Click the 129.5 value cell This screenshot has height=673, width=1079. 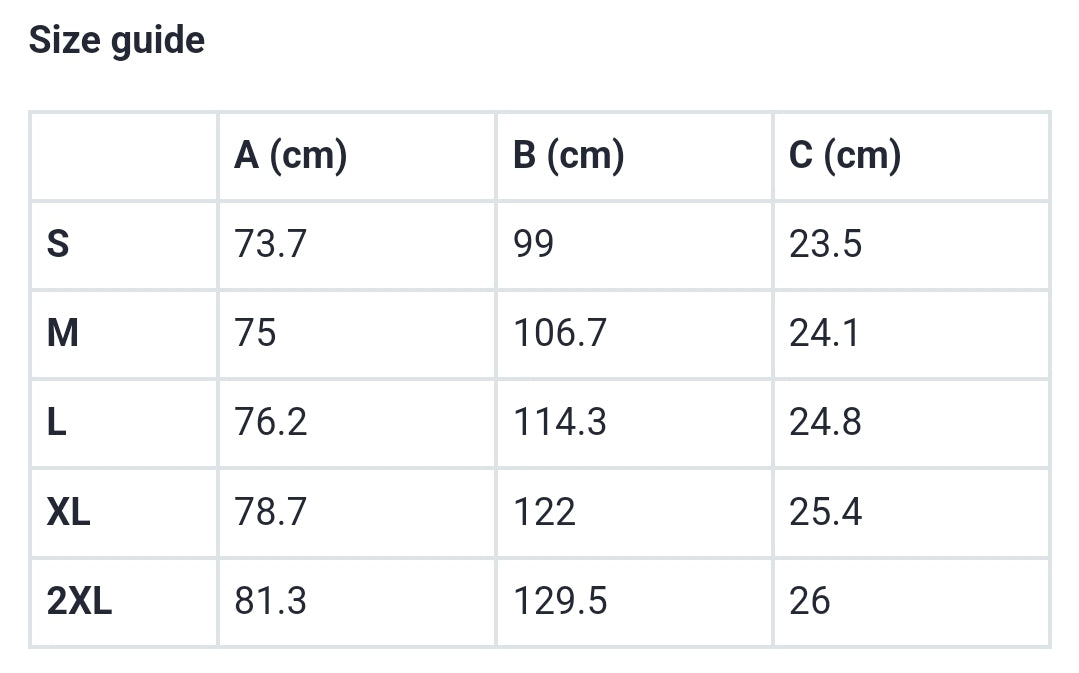click(560, 601)
